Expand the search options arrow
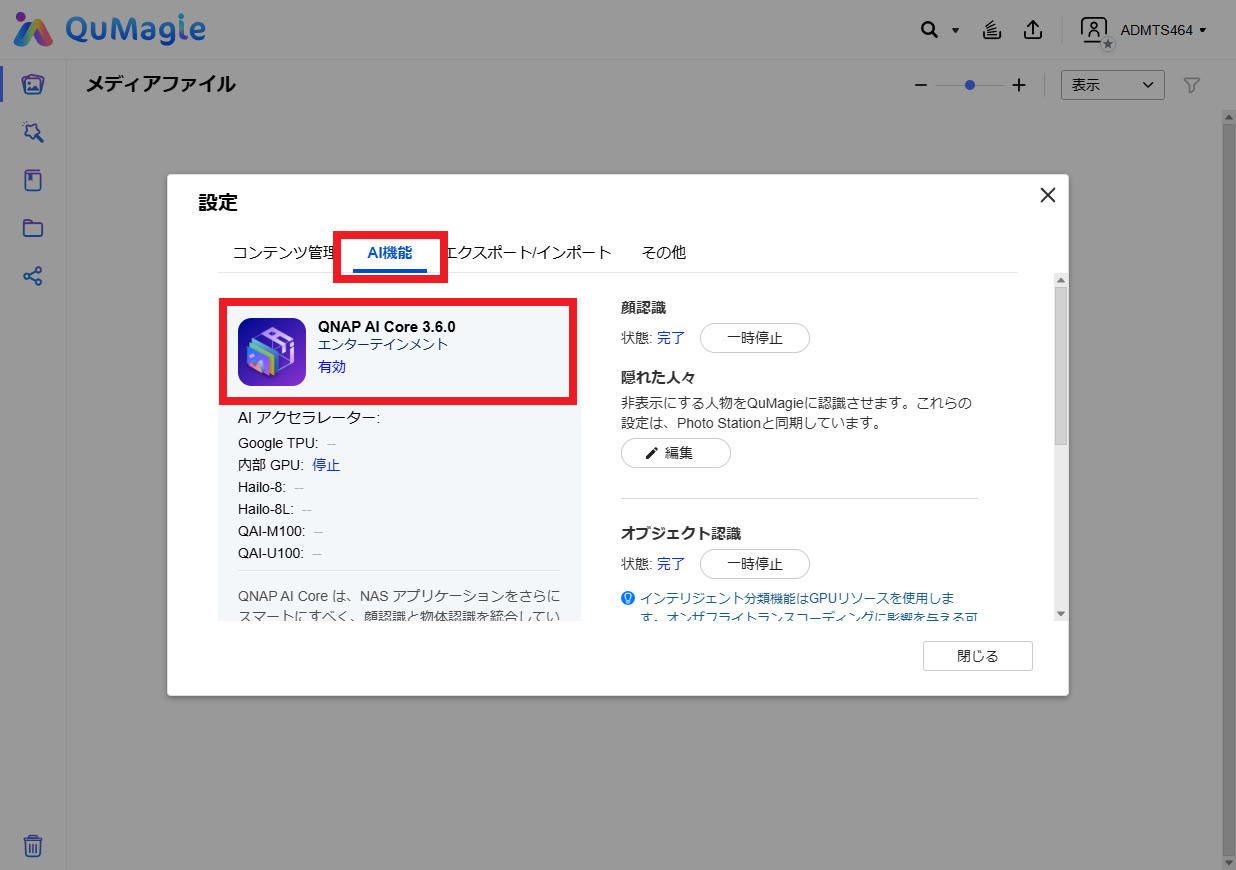1236x870 pixels. pyautogui.click(x=955, y=30)
